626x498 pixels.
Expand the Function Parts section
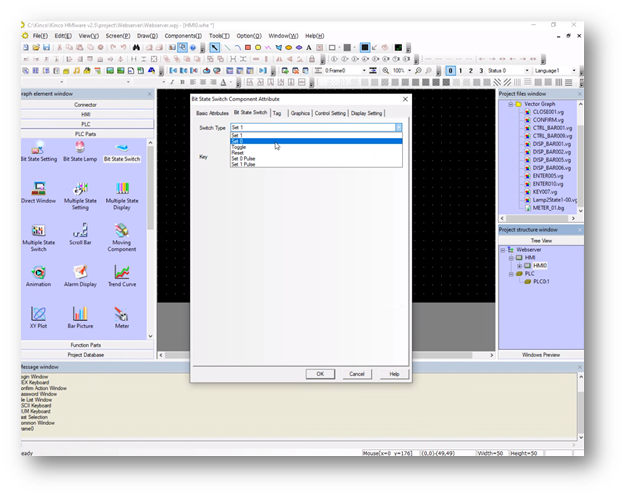click(86, 345)
